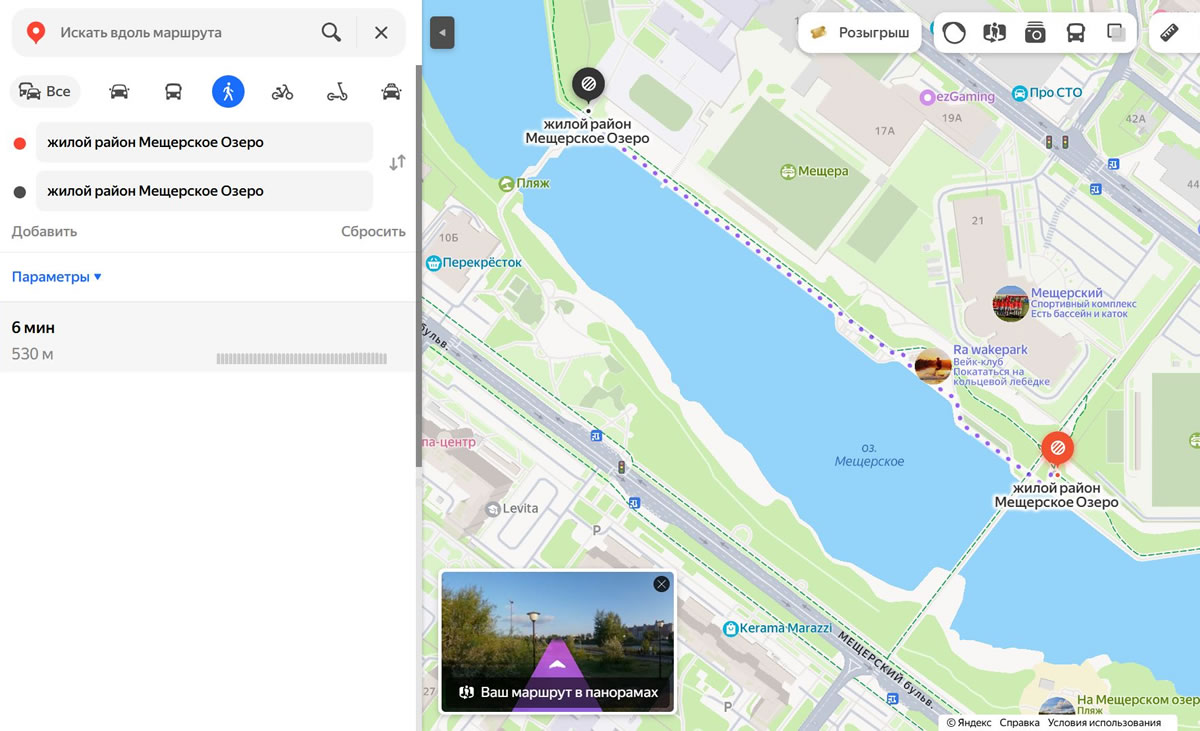
Task: Switch to scooter route mode
Action: point(337,92)
